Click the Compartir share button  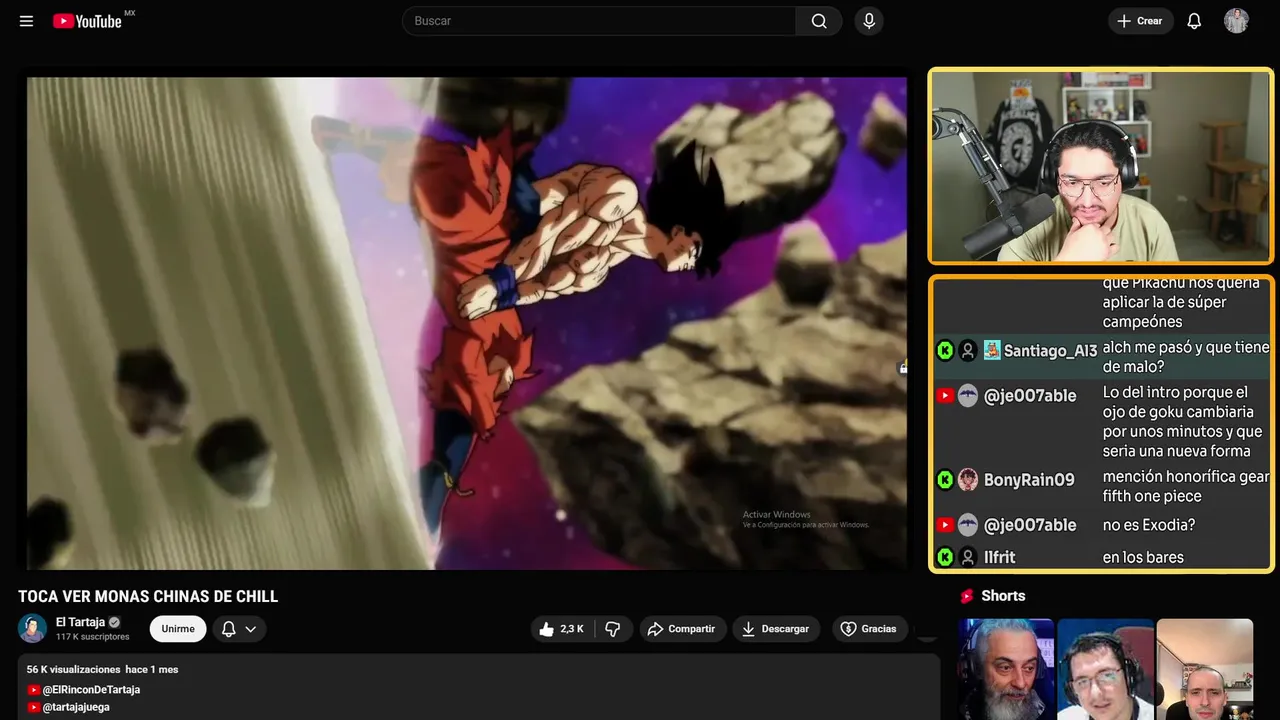pyautogui.click(x=682, y=629)
